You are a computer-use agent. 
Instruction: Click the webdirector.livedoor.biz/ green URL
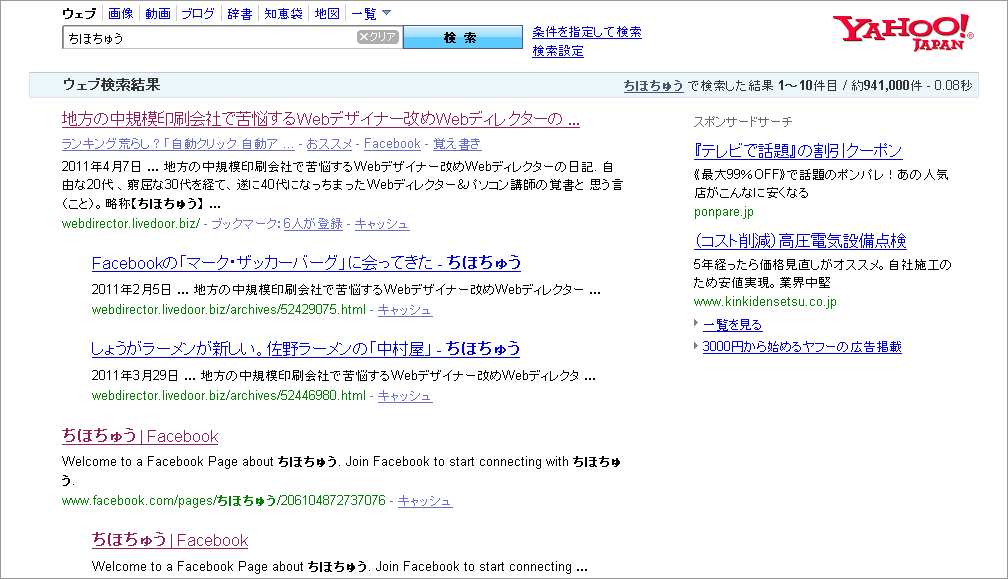130,224
